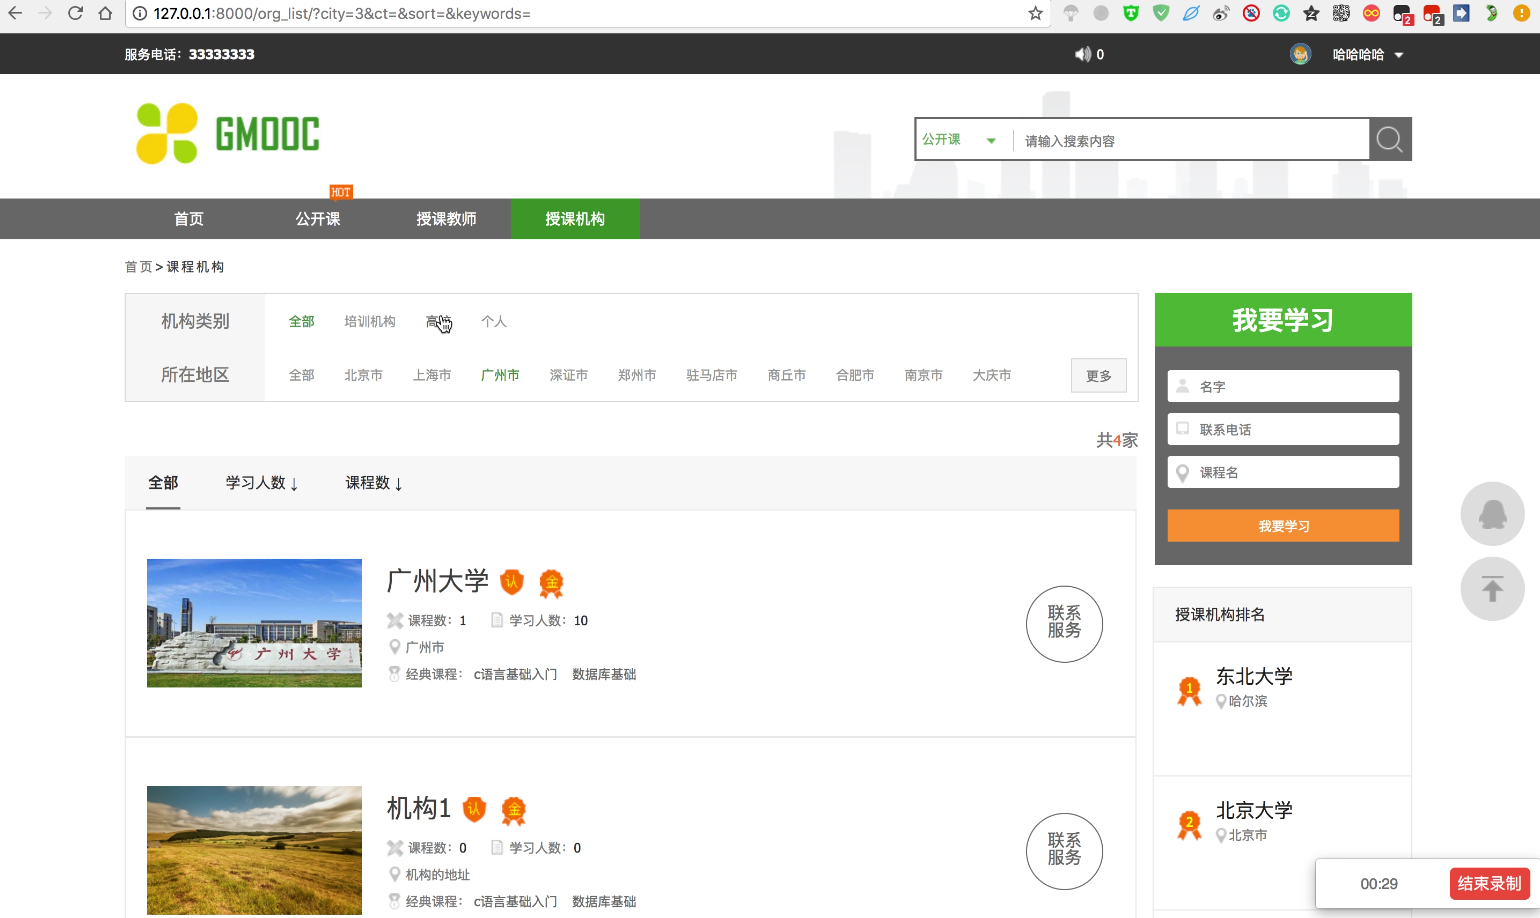The image size is (1540, 918).
Task: Click 联系服务 for 广州大学
Action: point(1064,624)
